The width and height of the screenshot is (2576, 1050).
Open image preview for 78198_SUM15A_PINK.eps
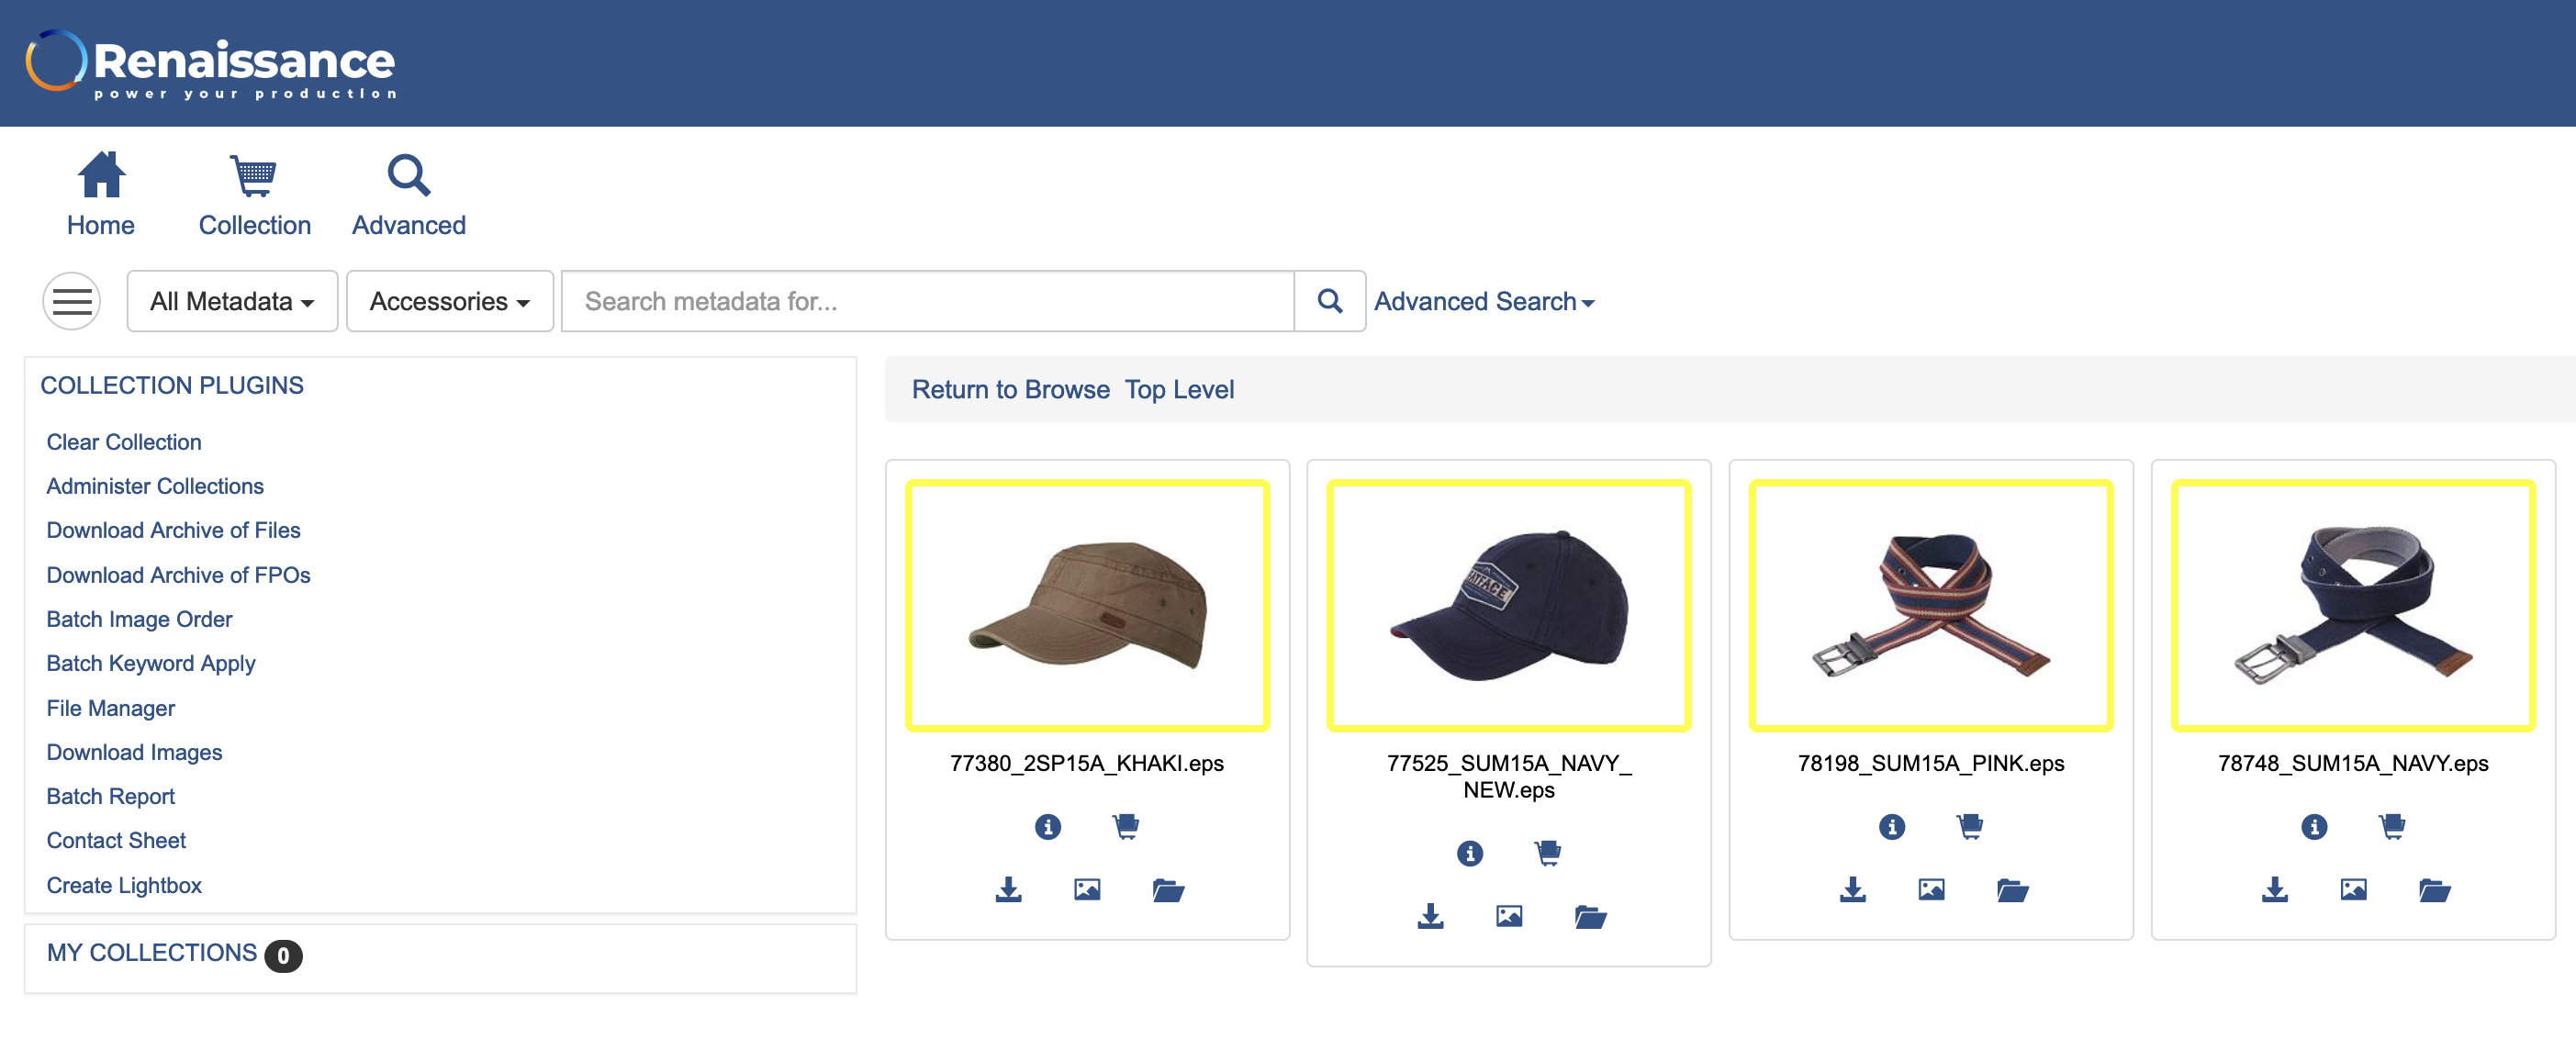[x=1931, y=889]
